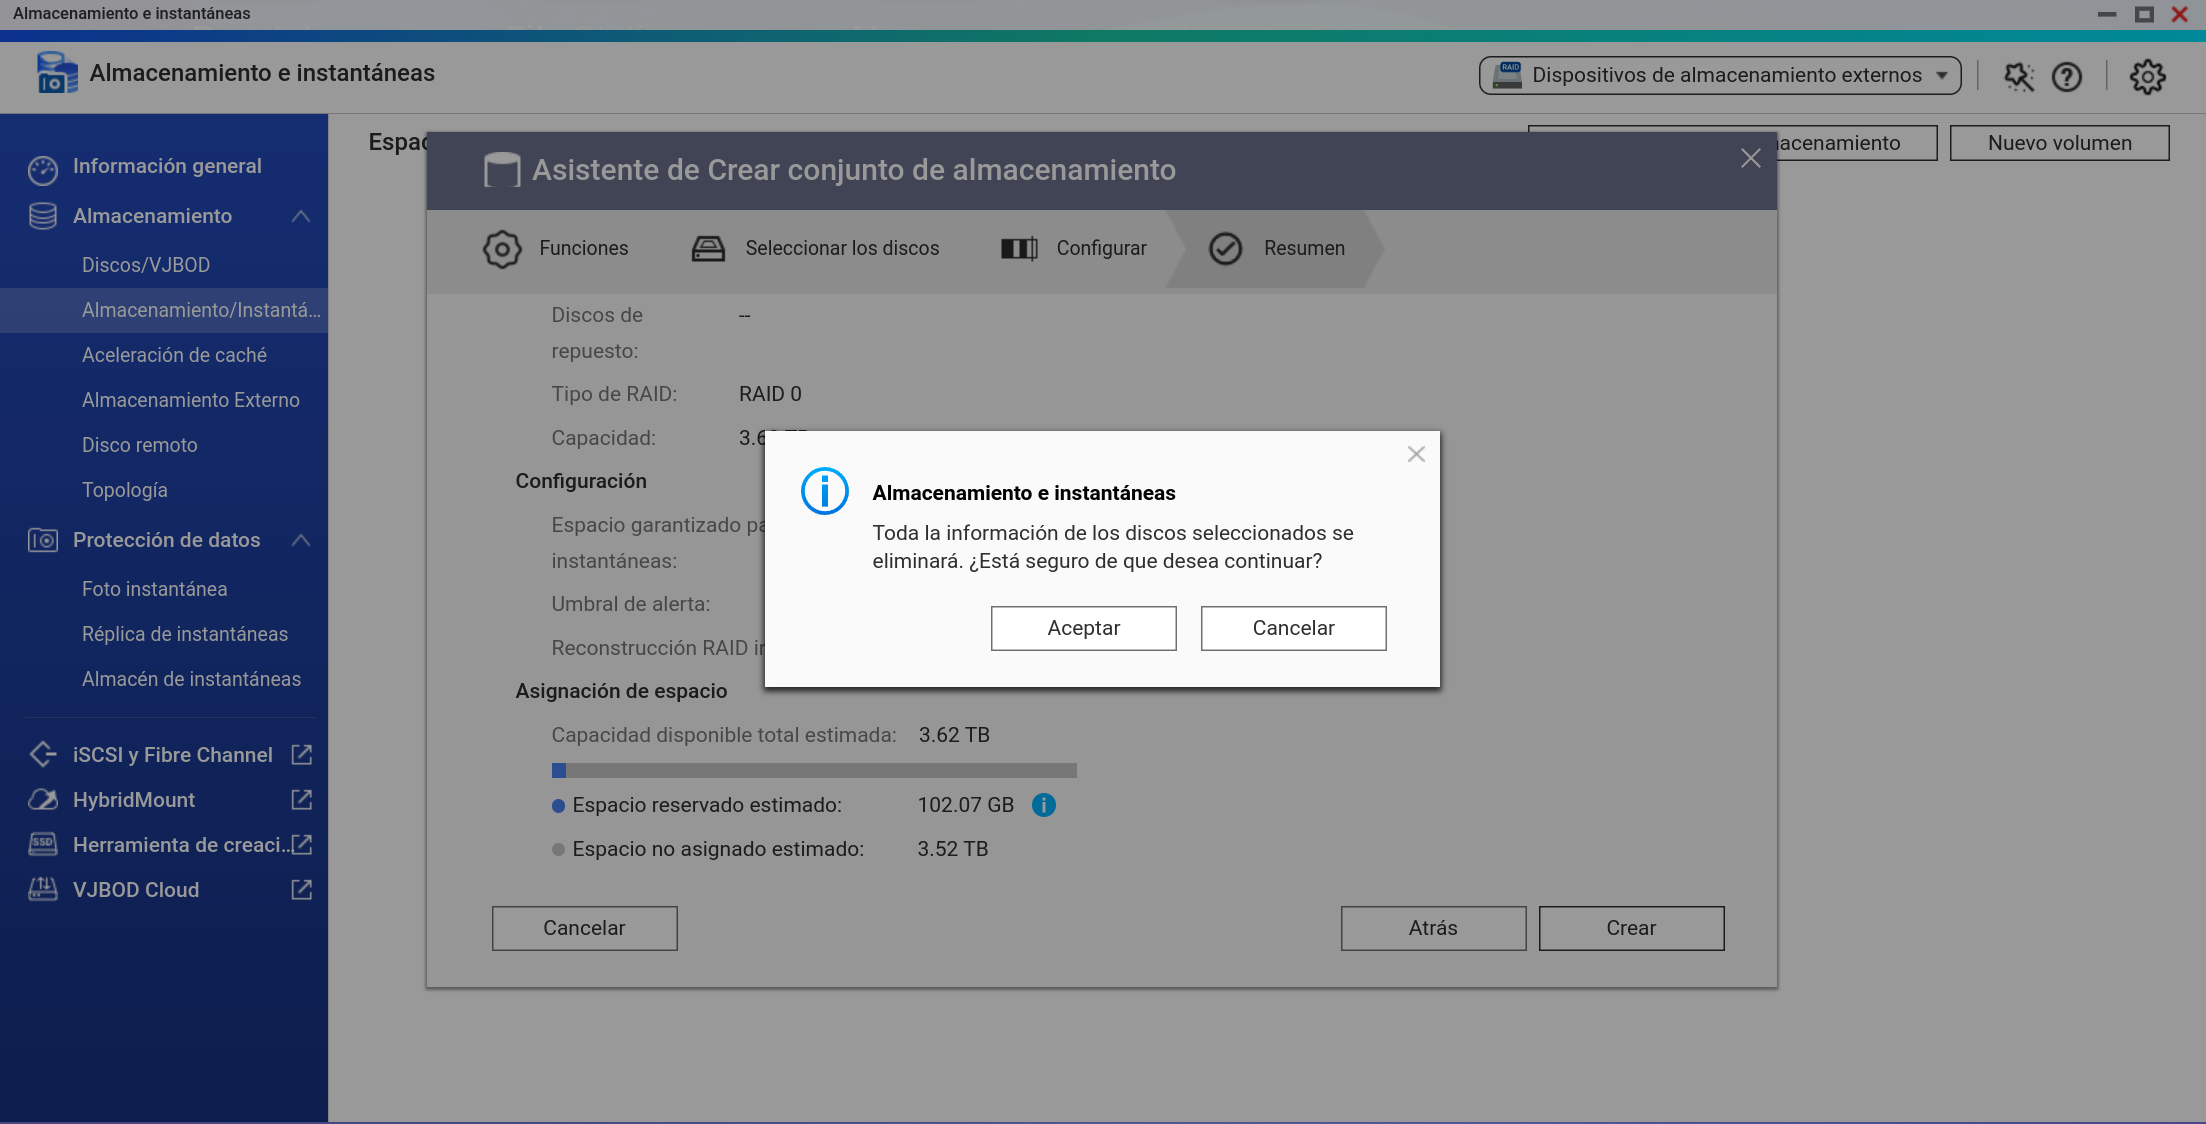The width and height of the screenshot is (2206, 1124).
Task: Click the space allocation capacity bar
Action: [814, 771]
